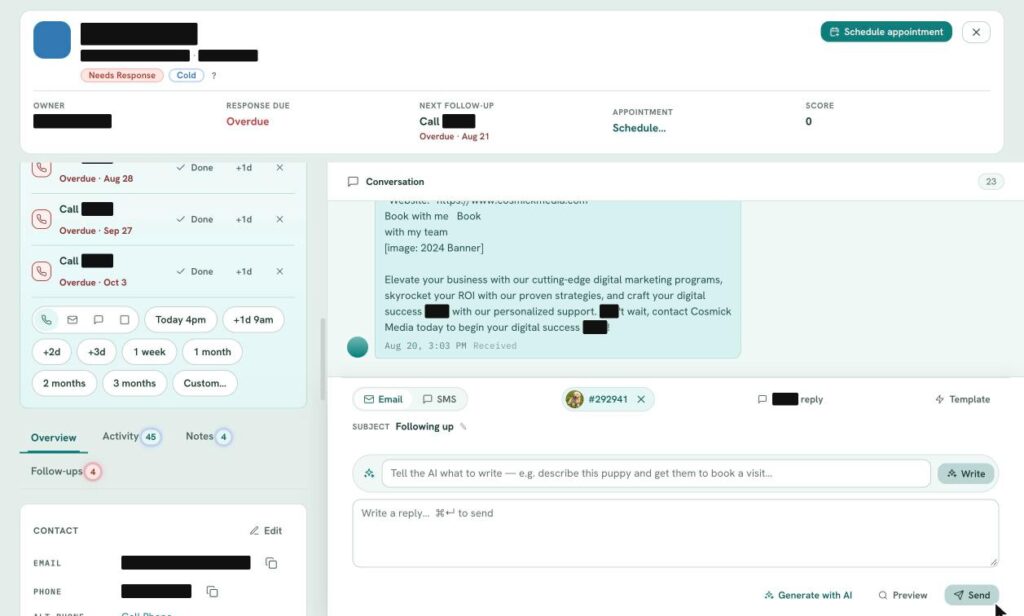Choose the 1 week follow-up chip
Image resolution: width=1024 pixels, height=616 pixels.
click(150, 351)
